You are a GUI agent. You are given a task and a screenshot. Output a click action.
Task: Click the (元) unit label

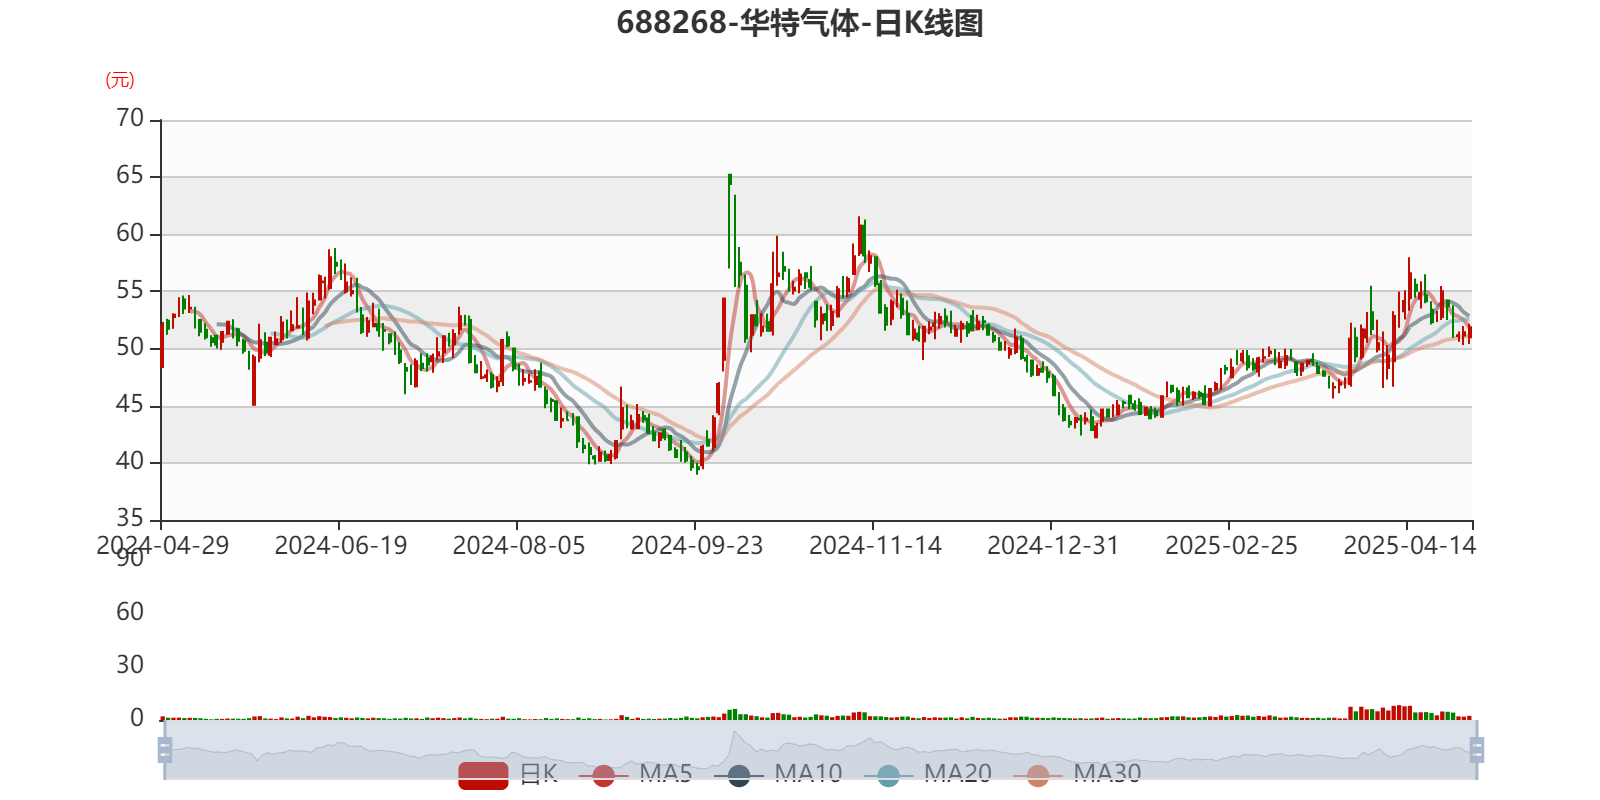pos(120,80)
